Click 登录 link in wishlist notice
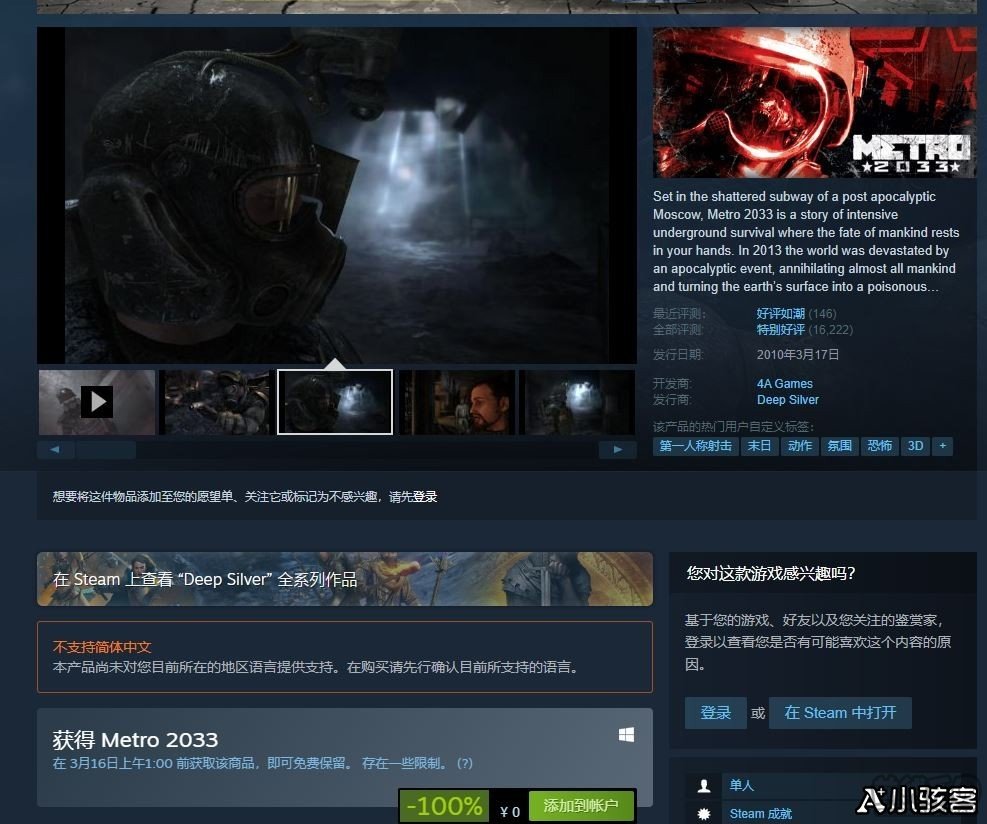The height and width of the screenshot is (824, 987). coord(425,497)
